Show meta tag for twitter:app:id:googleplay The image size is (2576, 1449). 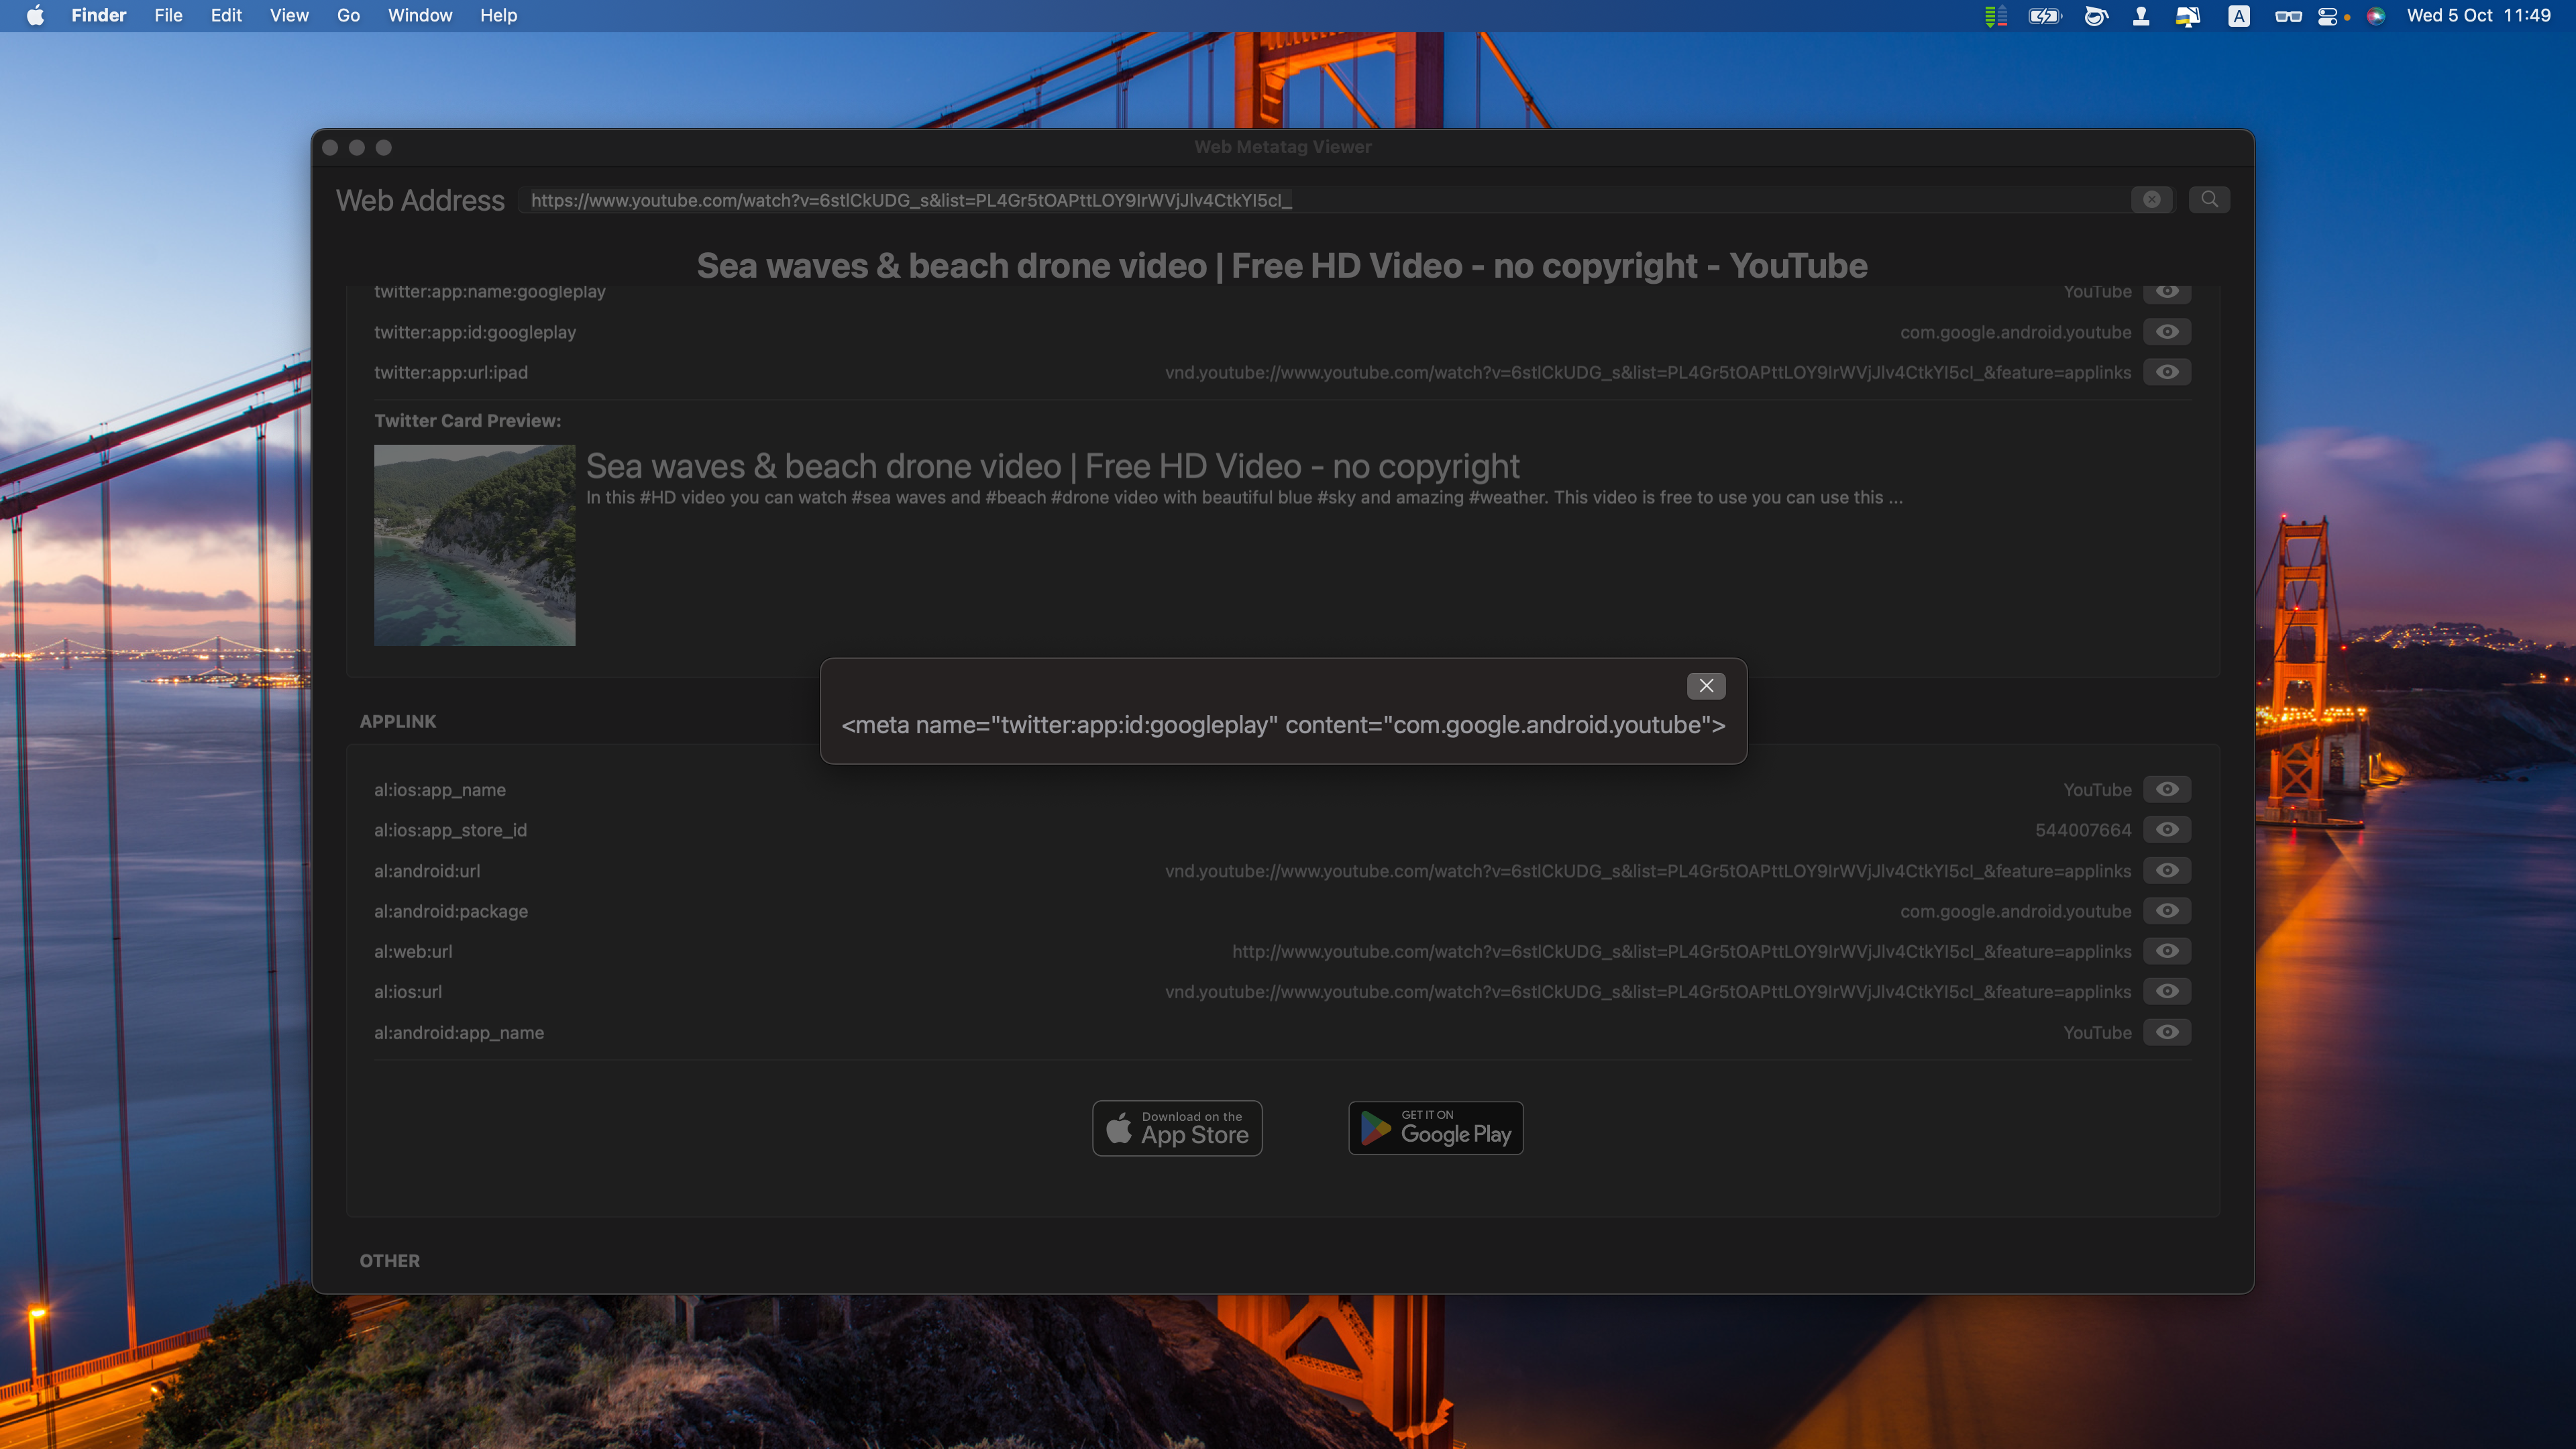[x=2167, y=332]
